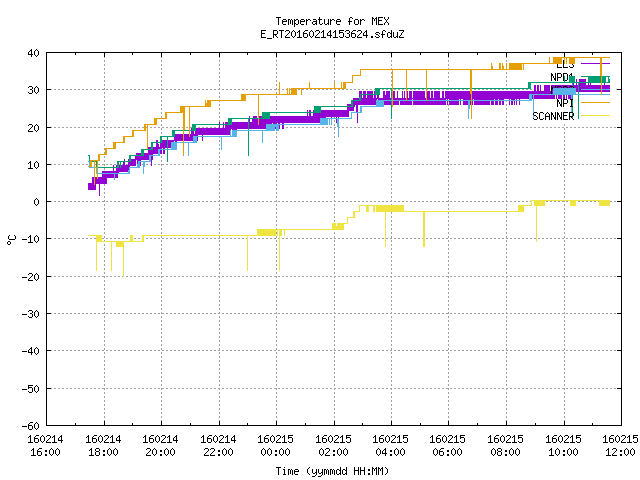Click the x-axis label '160214 22:00'
This screenshot has width=640, height=480.
(218, 445)
